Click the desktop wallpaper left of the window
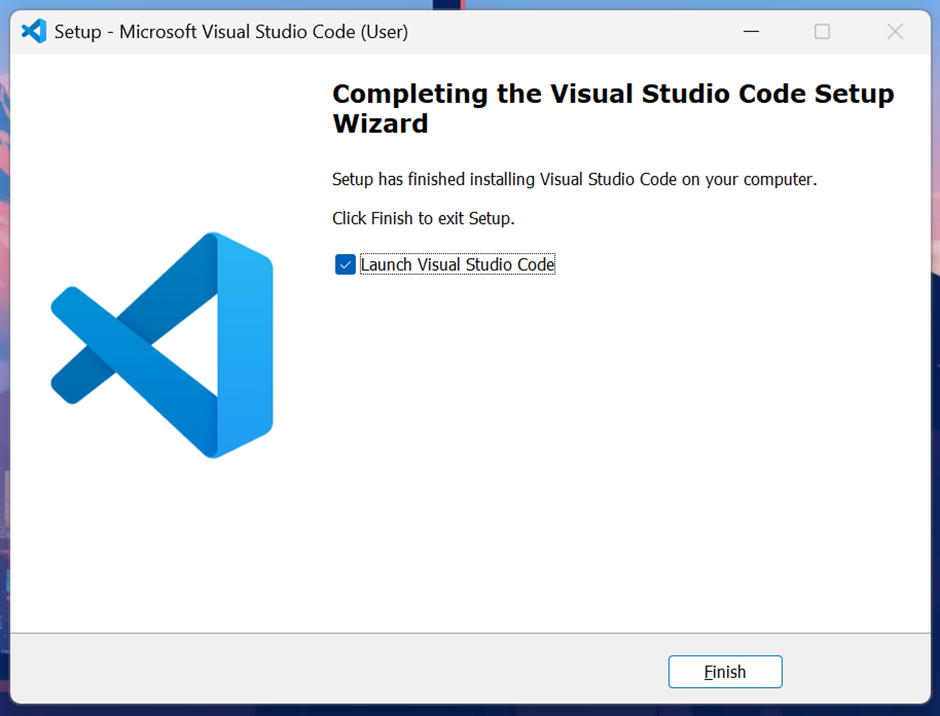 coord(4,360)
